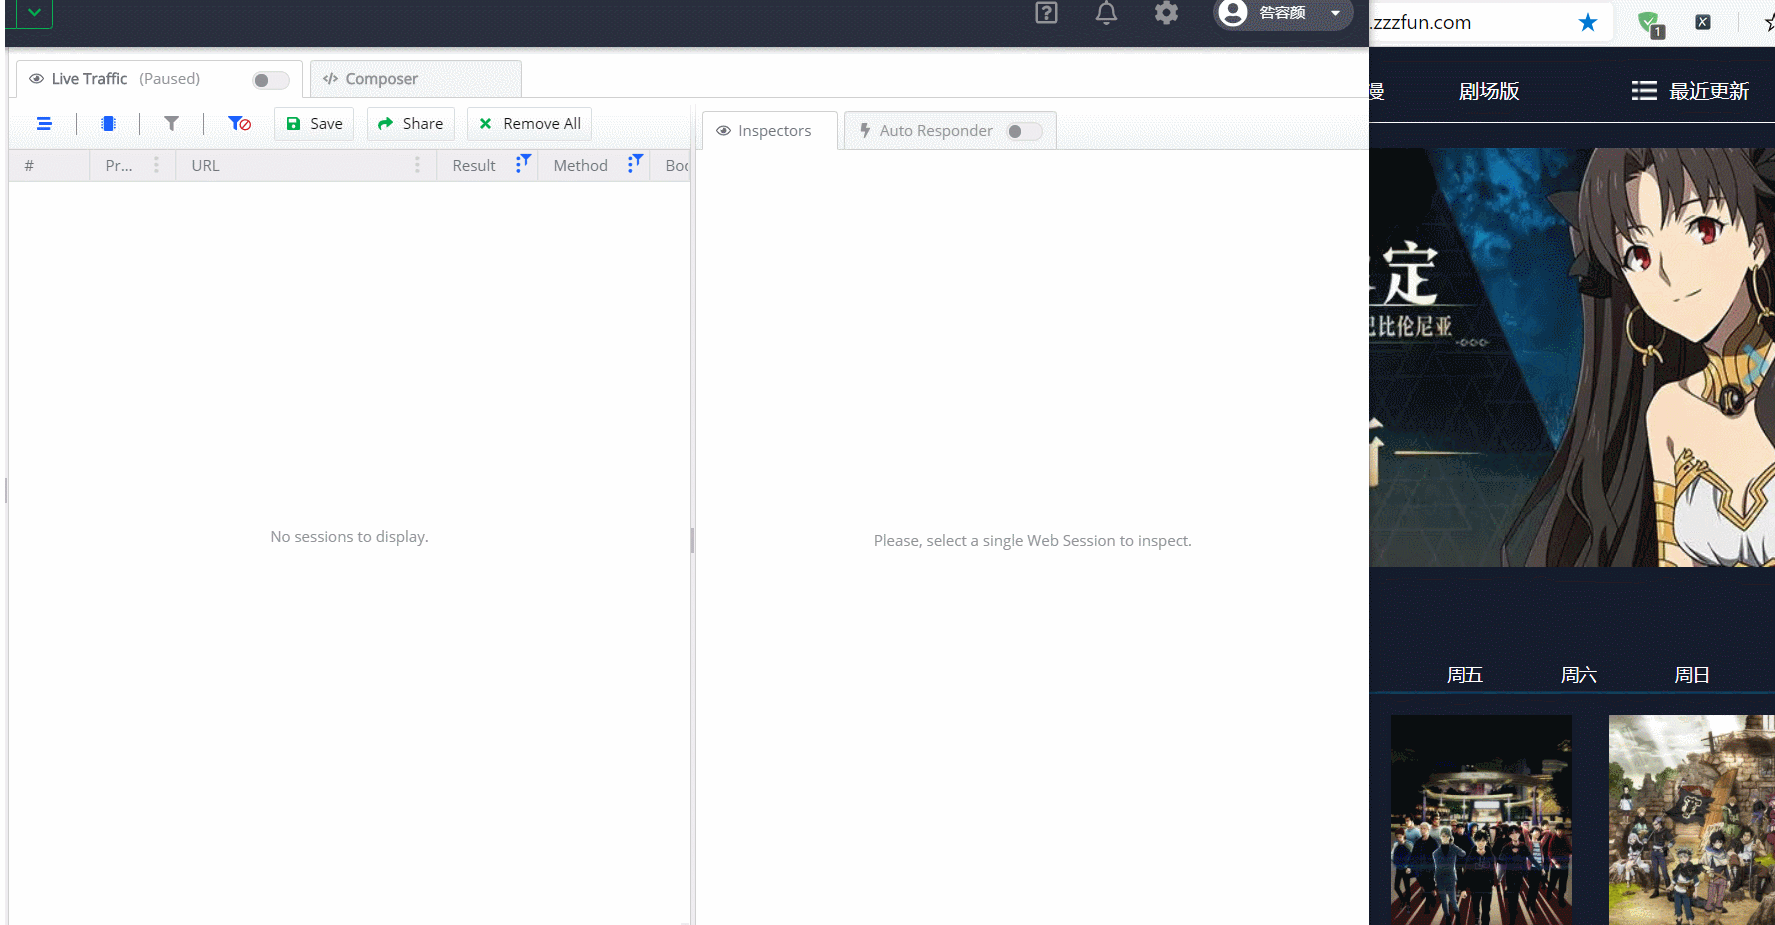Open the night-scene group anime thumbnail
This screenshot has width=1775, height=925.
point(1481,820)
